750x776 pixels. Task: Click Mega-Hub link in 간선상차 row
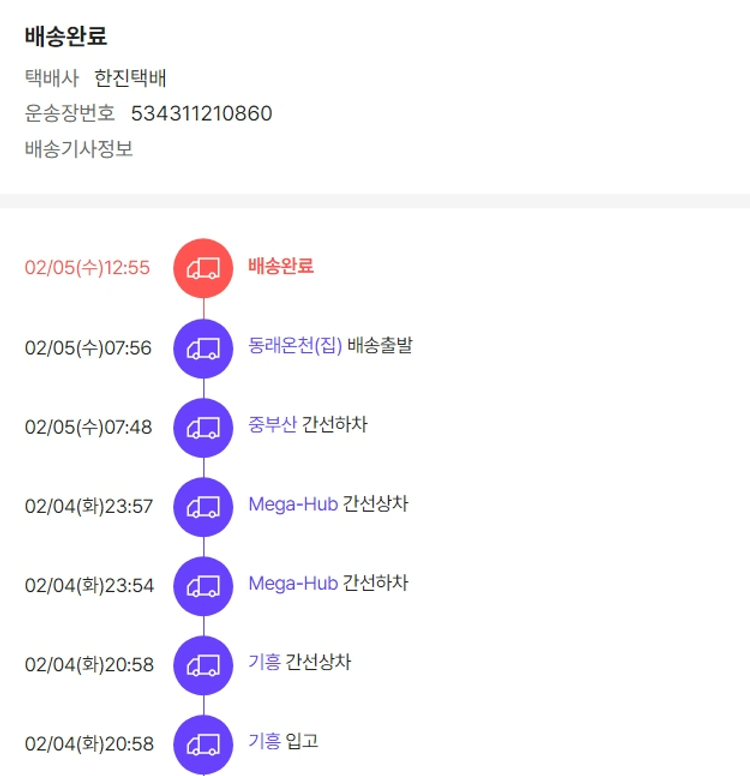pyautogui.click(x=292, y=504)
